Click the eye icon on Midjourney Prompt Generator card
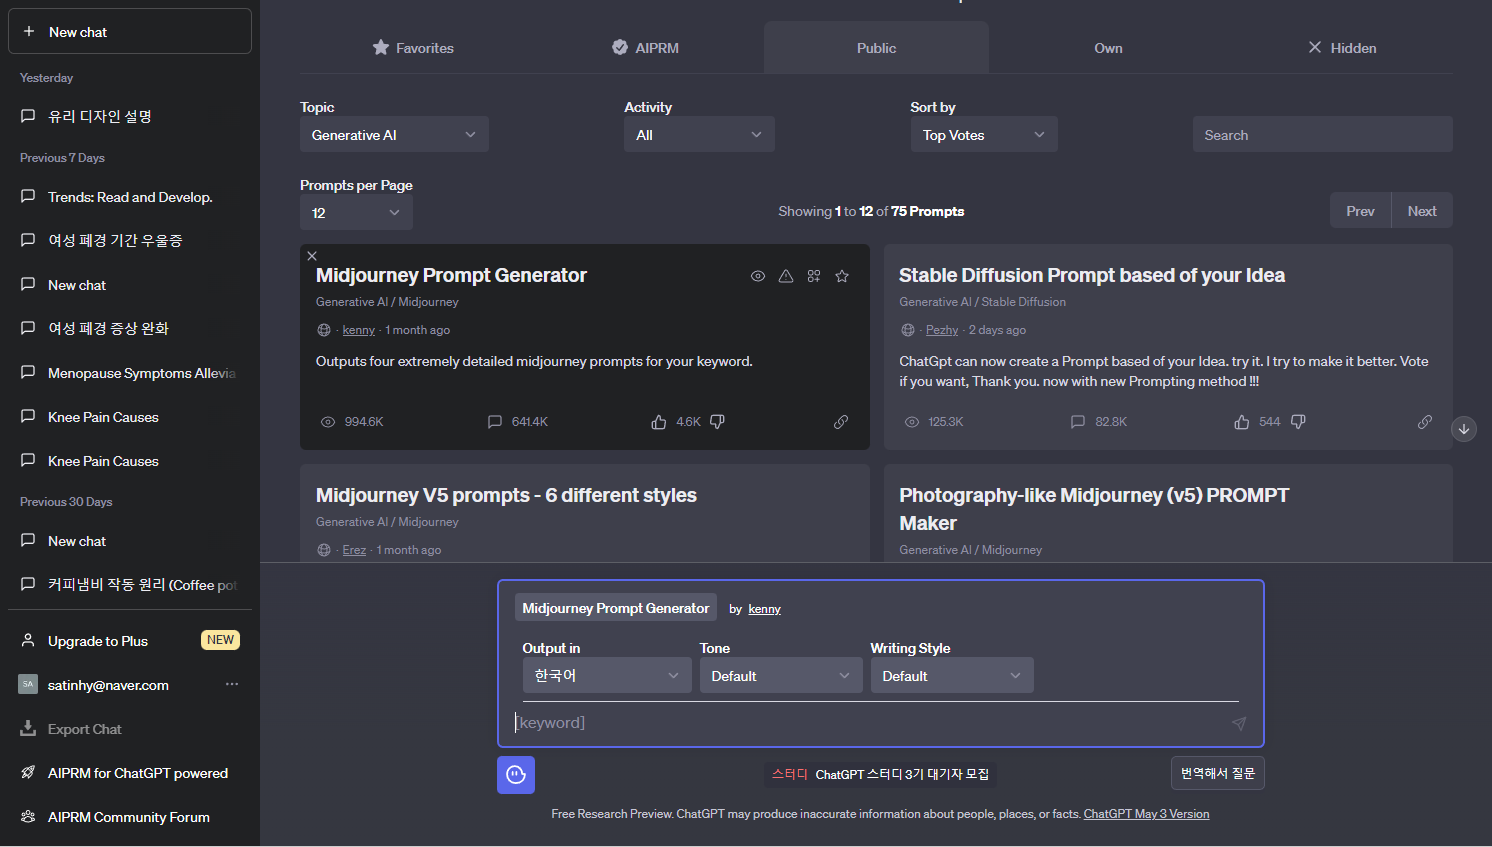 (x=758, y=276)
